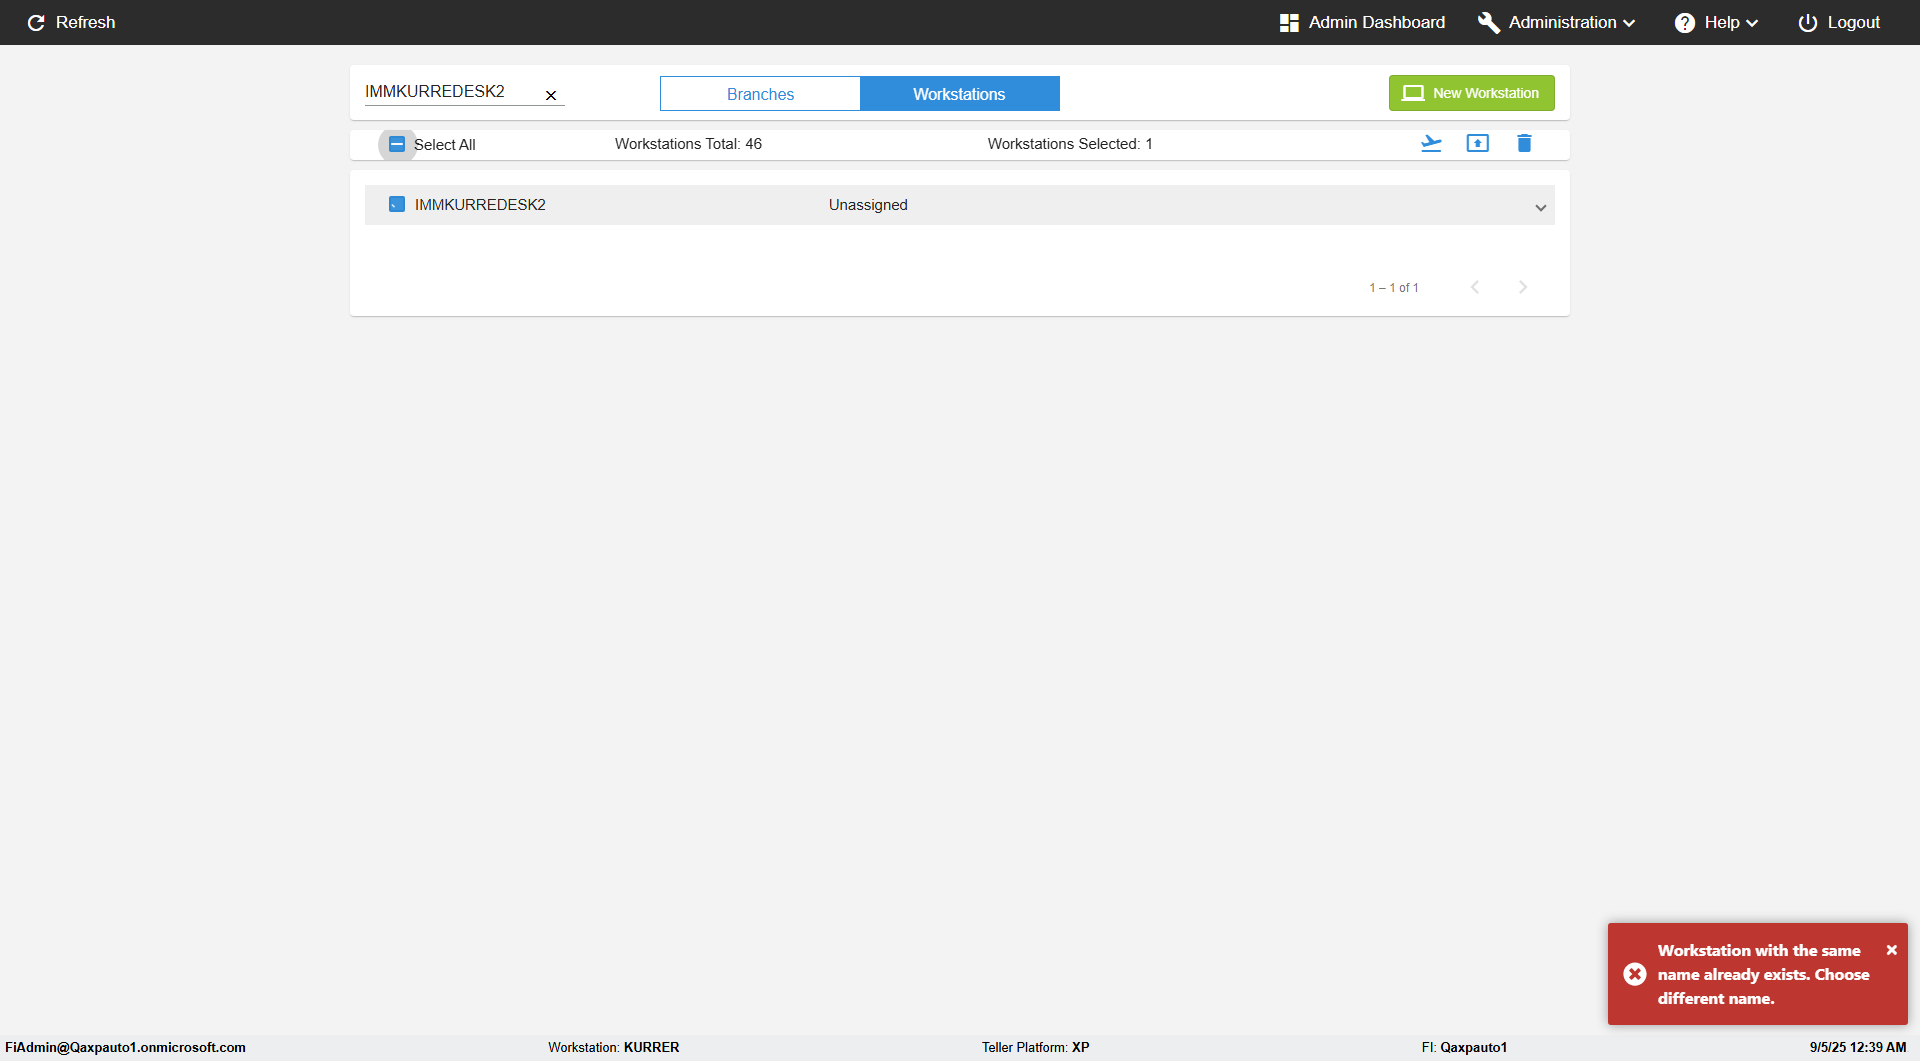1920x1061 pixels.
Task: Delete selected workstations with trash icon
Action: coord(1524,143)
